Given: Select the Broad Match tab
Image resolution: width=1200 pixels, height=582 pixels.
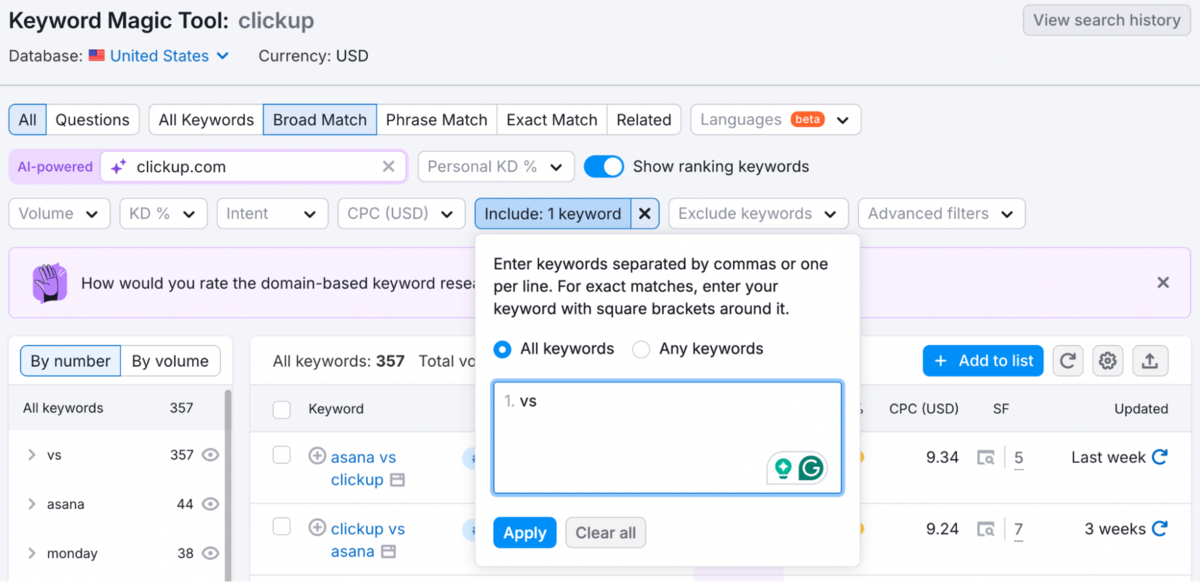Looking at the screenshot, I should (320, 120).
